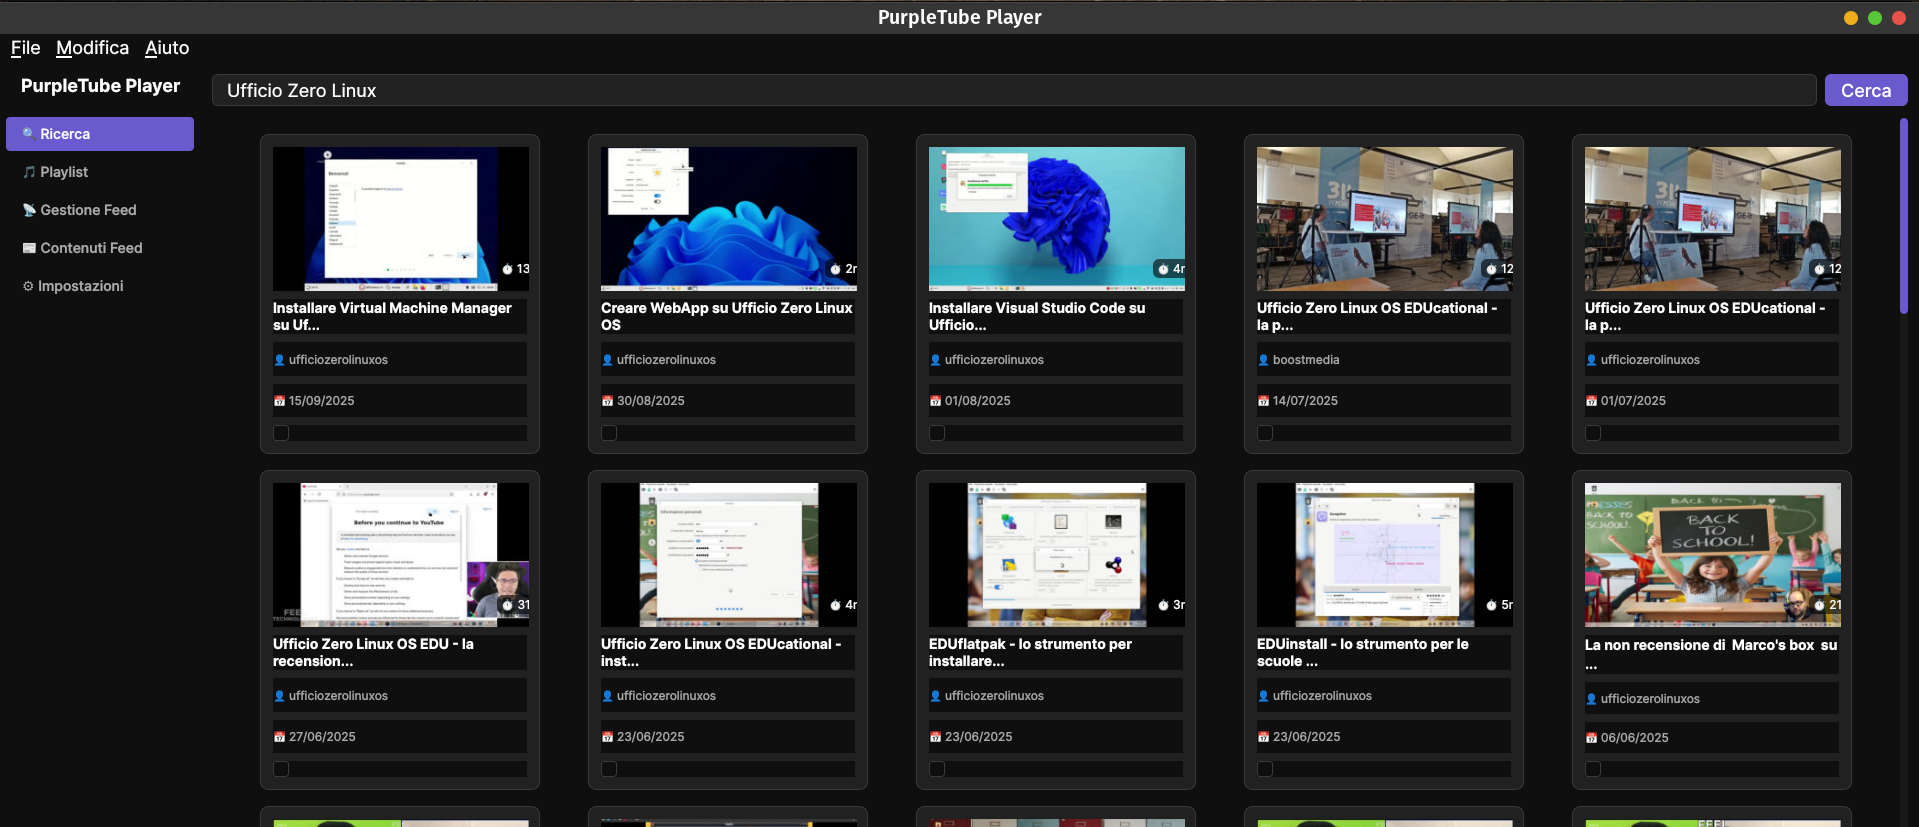Click the date 14/07/2025
Viewport: 1919px width, 827px height.
click(x=1305, y=401)
